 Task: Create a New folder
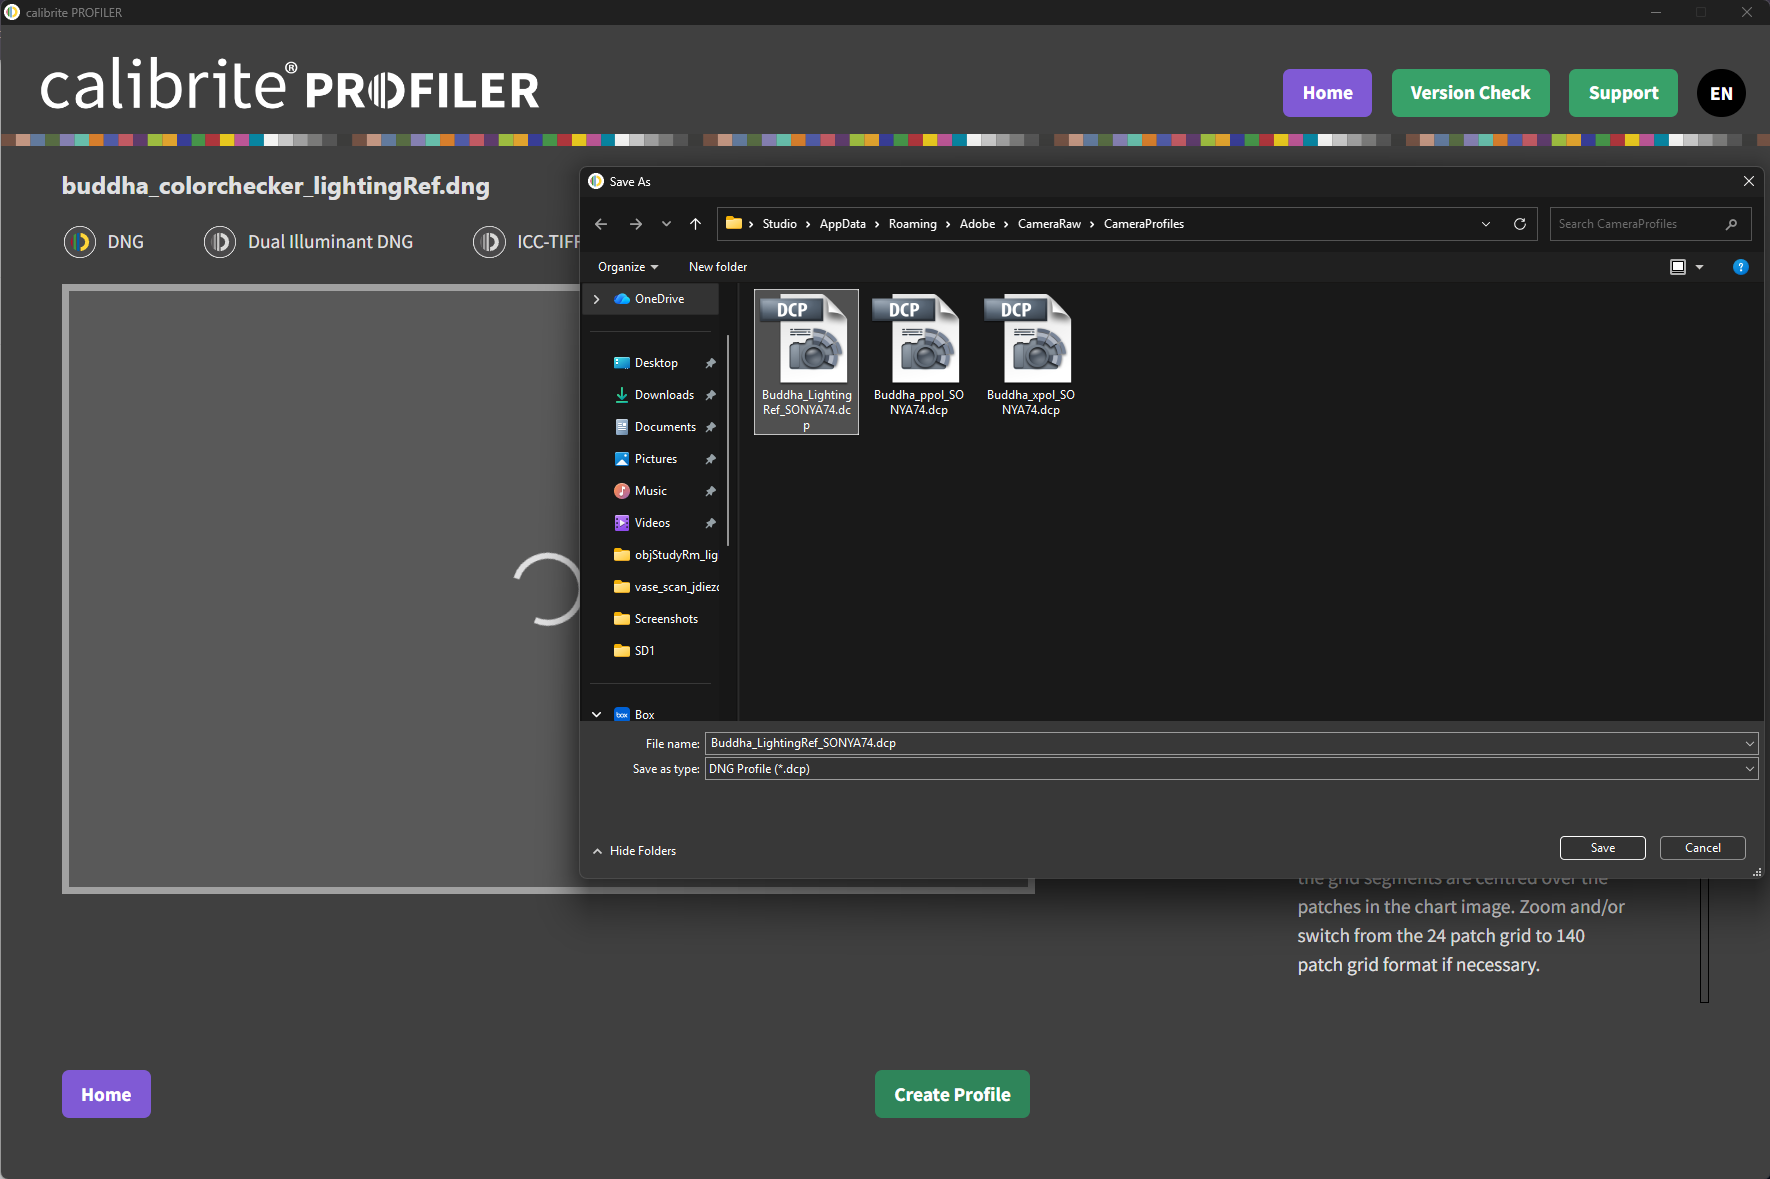[x=718, y=267]
